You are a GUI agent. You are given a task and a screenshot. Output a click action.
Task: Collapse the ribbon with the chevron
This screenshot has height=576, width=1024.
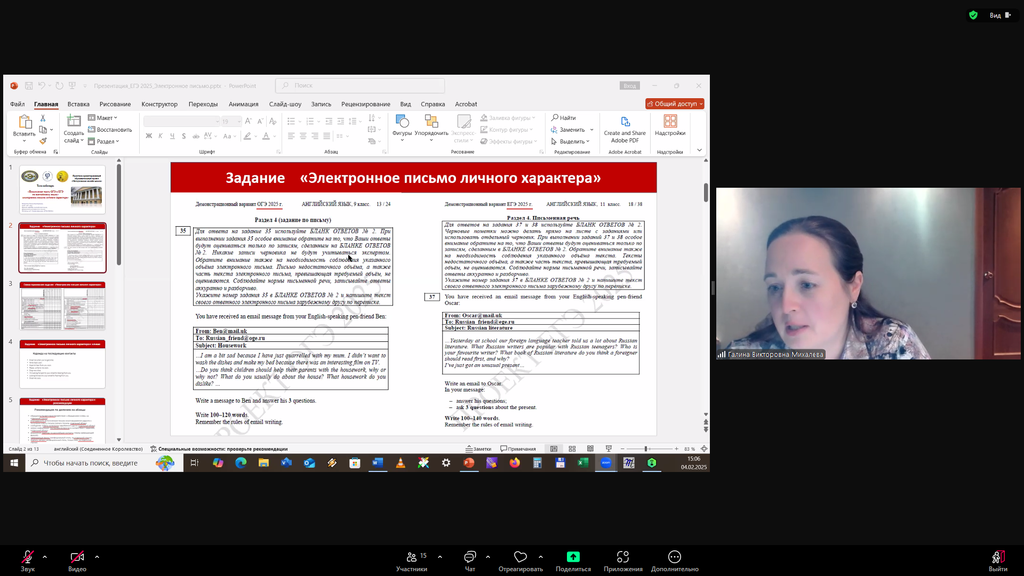coord(699,150)
